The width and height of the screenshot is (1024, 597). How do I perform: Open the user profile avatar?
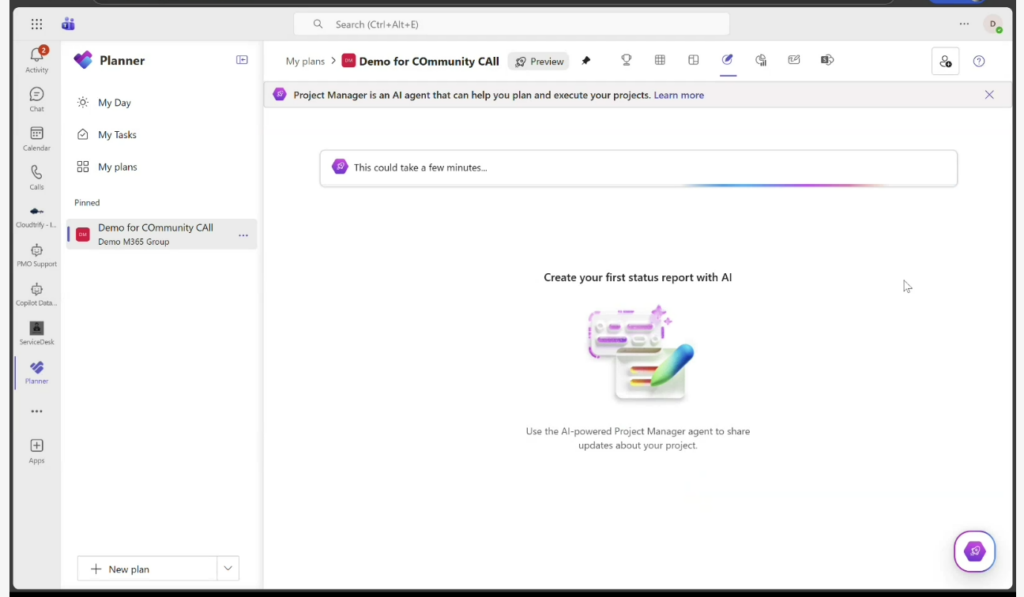[x=993, y=25]
